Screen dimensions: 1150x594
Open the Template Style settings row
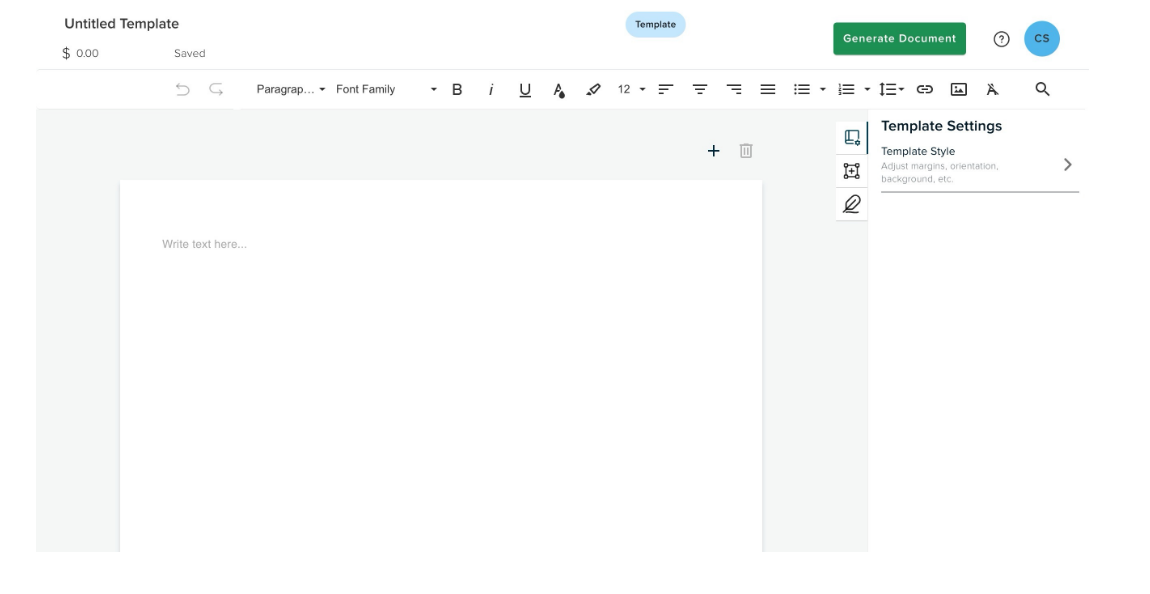point(978,165)
